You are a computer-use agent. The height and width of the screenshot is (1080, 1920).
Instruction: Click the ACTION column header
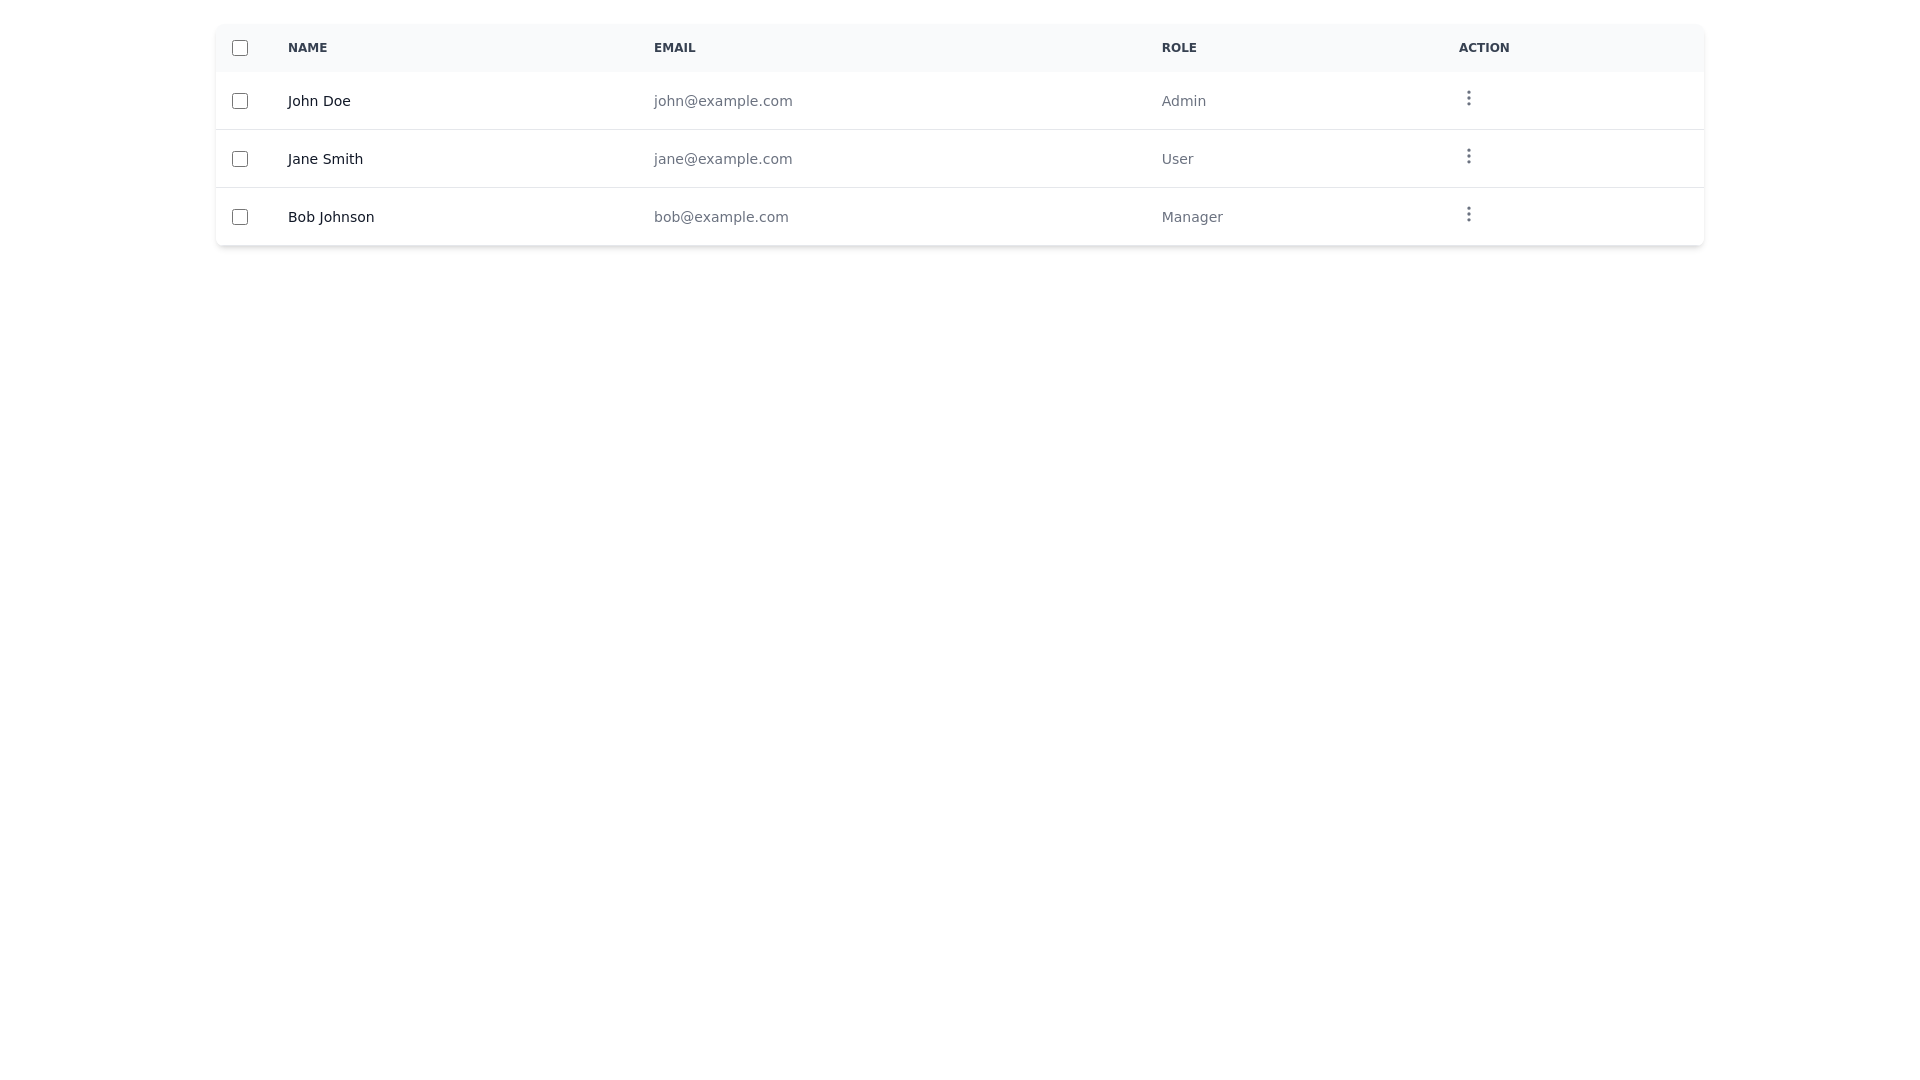point(1483,47)
